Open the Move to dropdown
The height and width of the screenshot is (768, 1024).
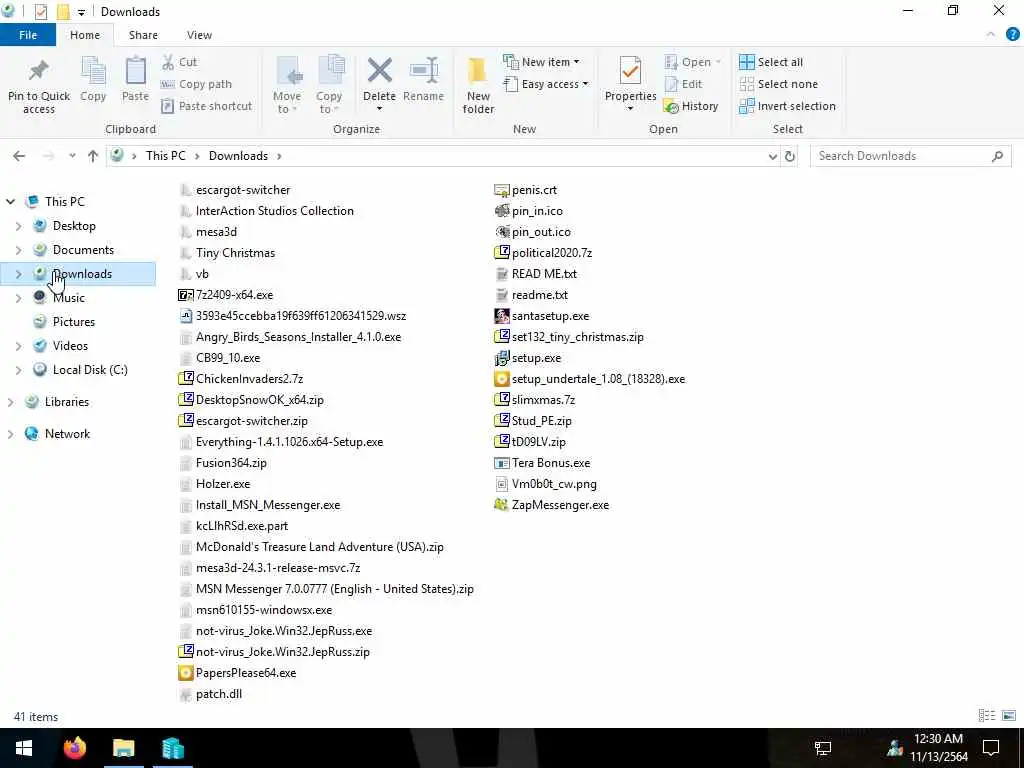coord(287,85)
